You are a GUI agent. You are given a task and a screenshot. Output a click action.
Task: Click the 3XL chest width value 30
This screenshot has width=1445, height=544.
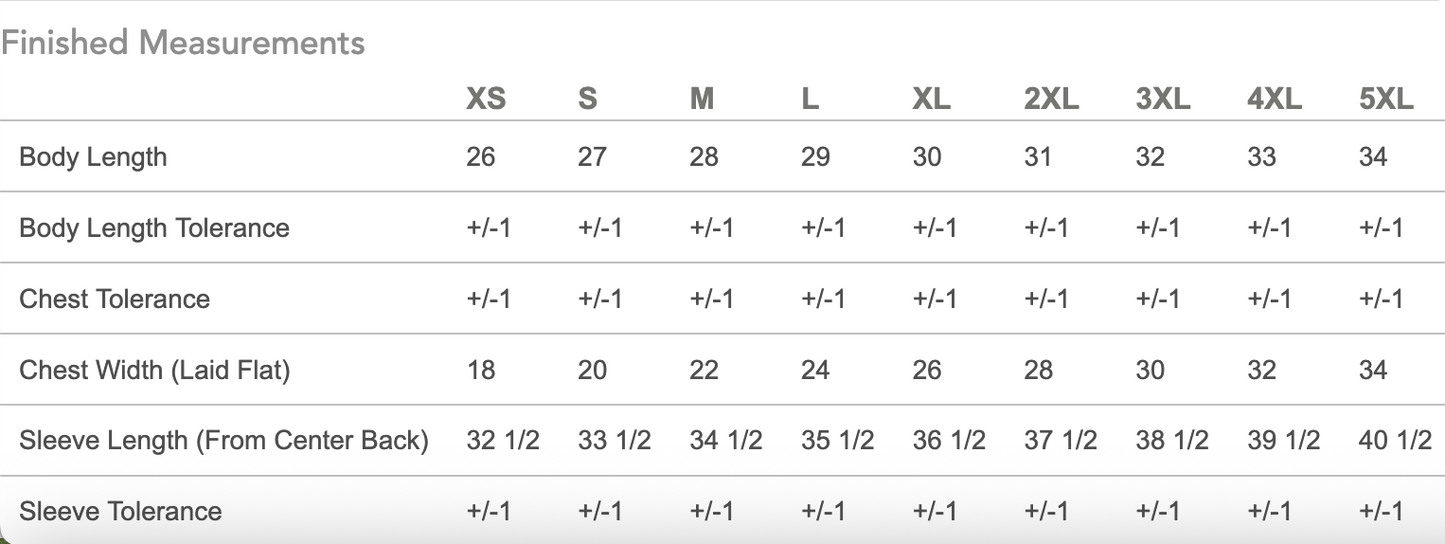point(1150,370)
